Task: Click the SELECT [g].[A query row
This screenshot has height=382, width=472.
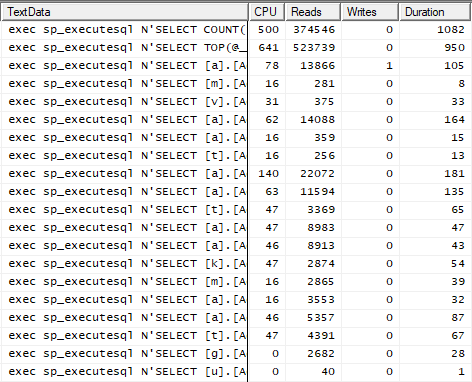Action: (x=236, y=354)
